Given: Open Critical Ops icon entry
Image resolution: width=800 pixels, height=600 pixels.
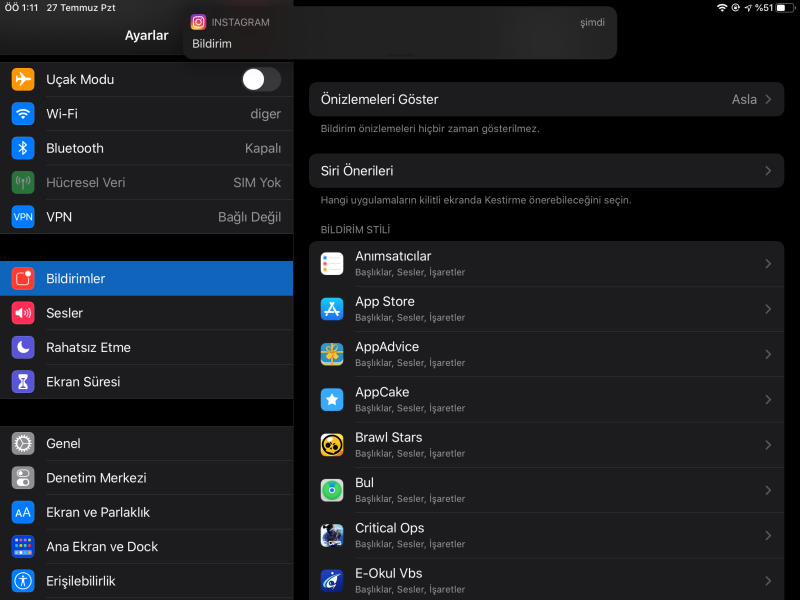Looking at the screenshot, I should (332, 536).
